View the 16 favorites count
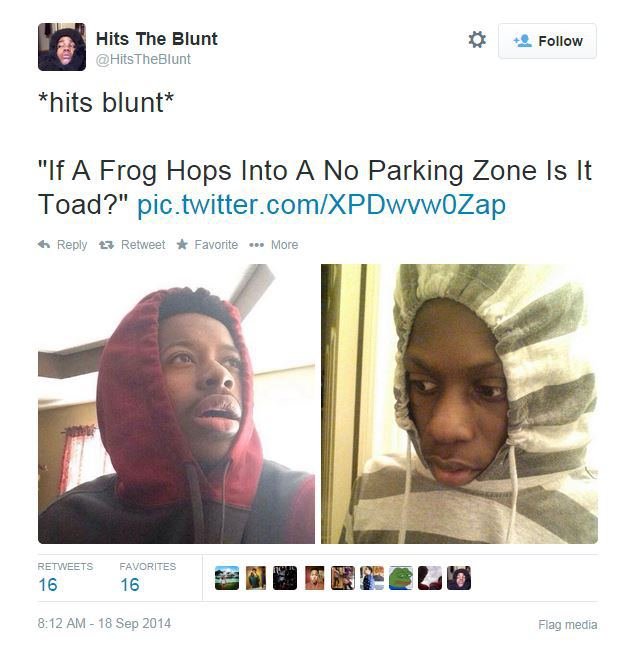The height and width of the screenshot is (654, 632). tap(130, 585)
